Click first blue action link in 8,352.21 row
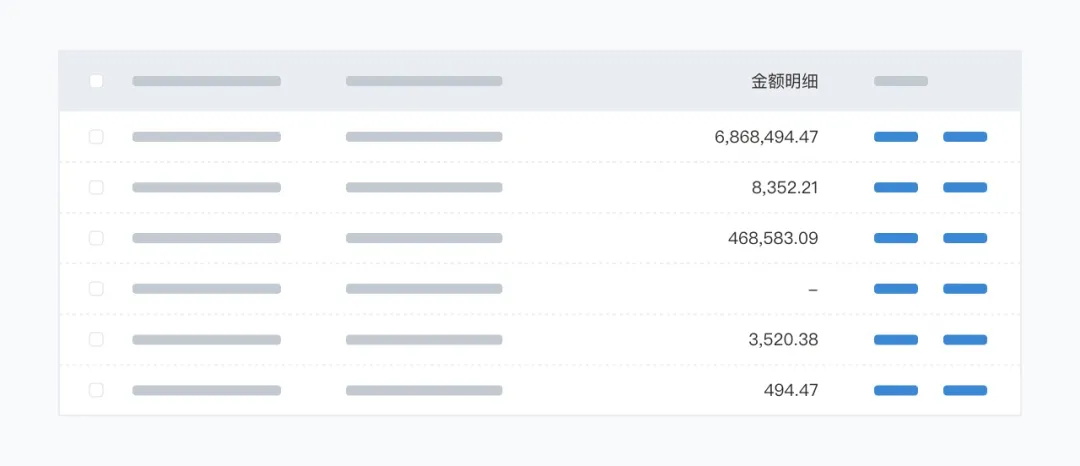This screenshot has width=1080, height=466. [x=896, y=187]
